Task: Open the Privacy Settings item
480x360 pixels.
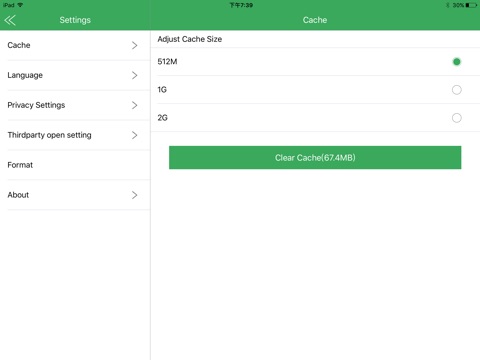Action: 75,105
